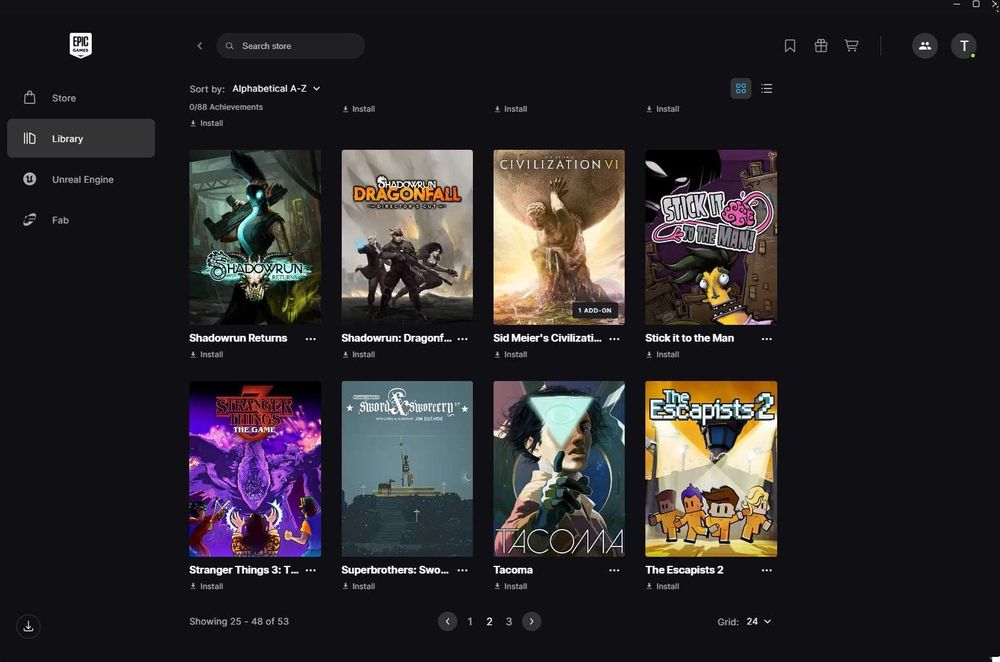Screen dimensions: 1000x662
Task: Open the friends list icon
Action: [x=925, y=46]
